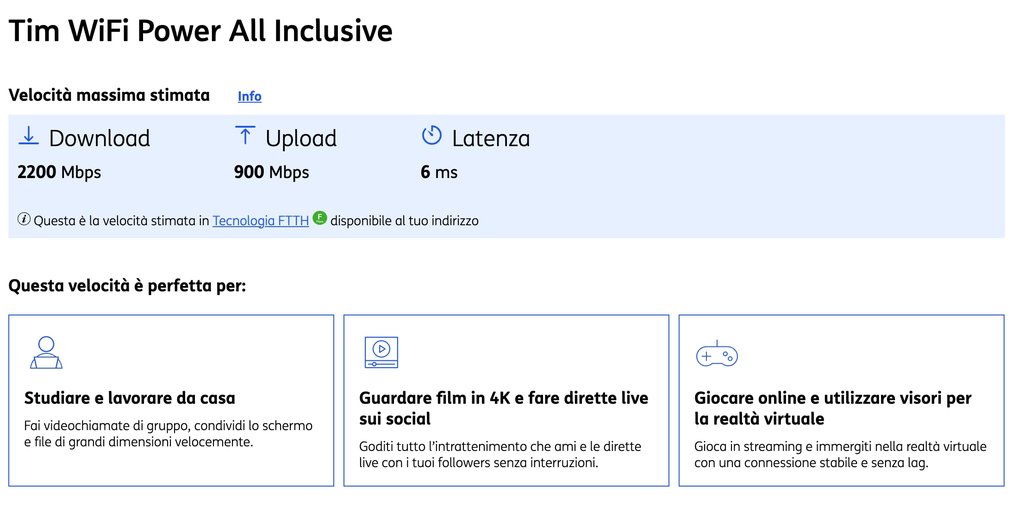Click the Latenza clock icon

tap(432, 136)
